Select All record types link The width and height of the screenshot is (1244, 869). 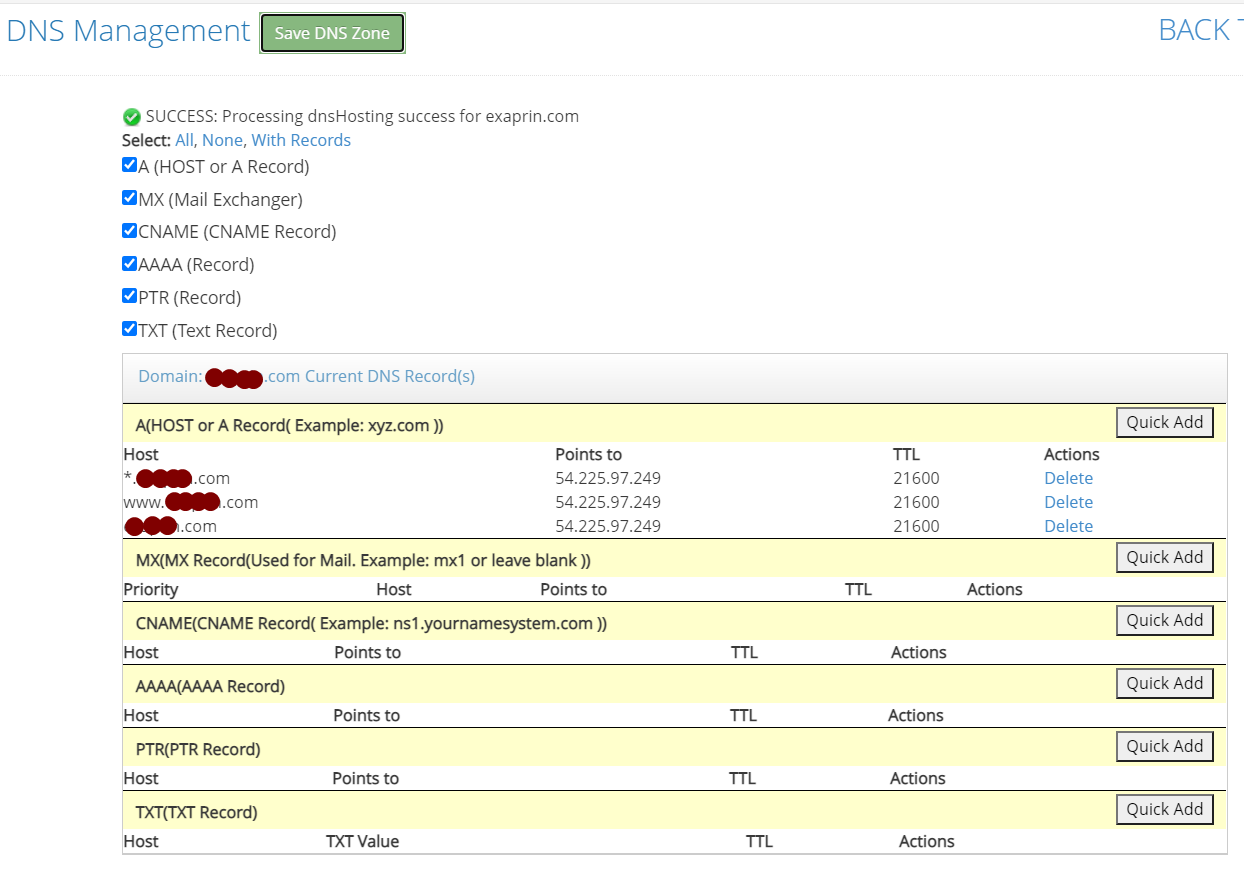(184, 140)
